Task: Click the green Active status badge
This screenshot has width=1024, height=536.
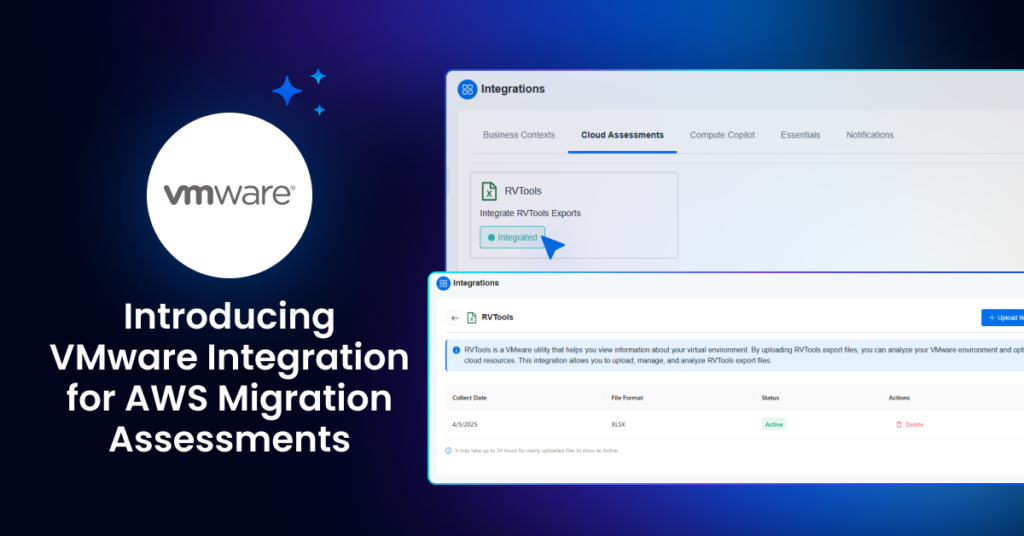Action: 774,424
